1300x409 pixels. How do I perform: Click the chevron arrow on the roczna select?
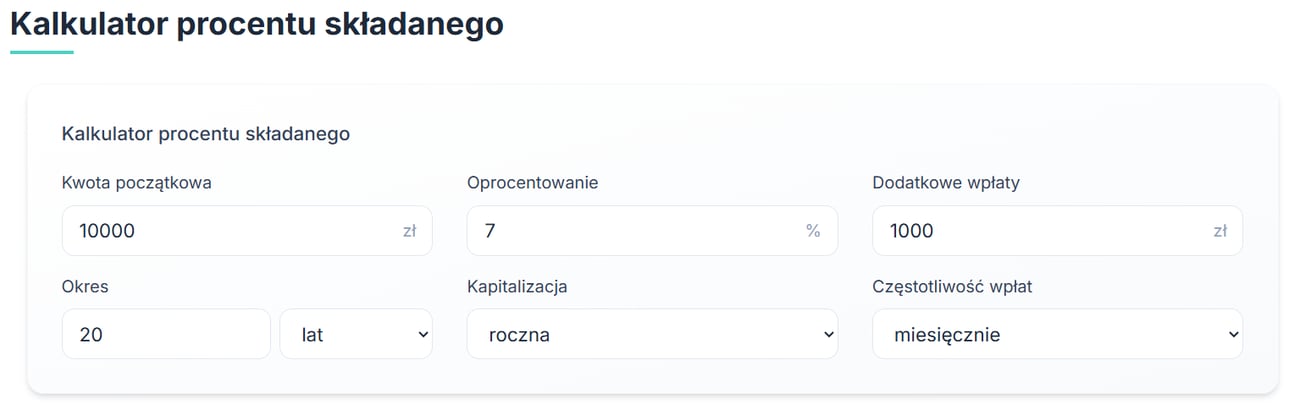(828, 334)
